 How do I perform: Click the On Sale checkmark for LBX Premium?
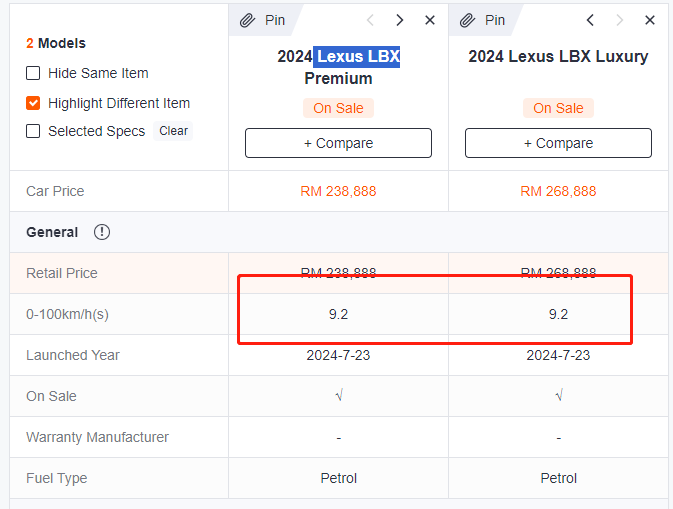pyautogui.click(x=339, y=395)
